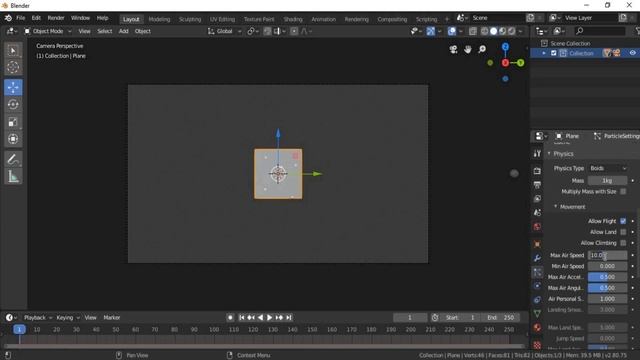This screenshot has height=360, width=640.
Task: Click the Select menu in viewport header
Action: point(104,31)
